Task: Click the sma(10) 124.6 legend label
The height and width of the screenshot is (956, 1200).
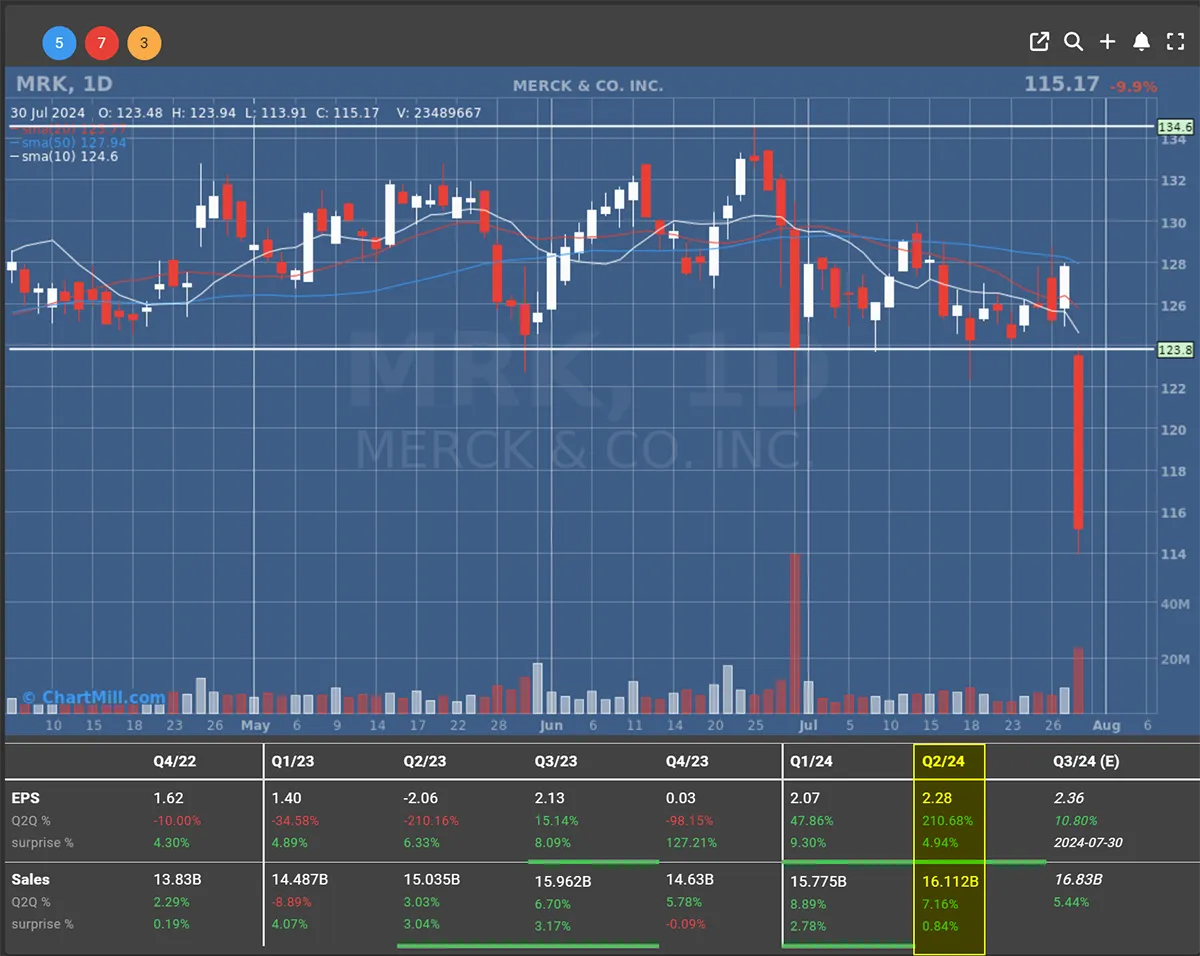Action: point(64,156)
